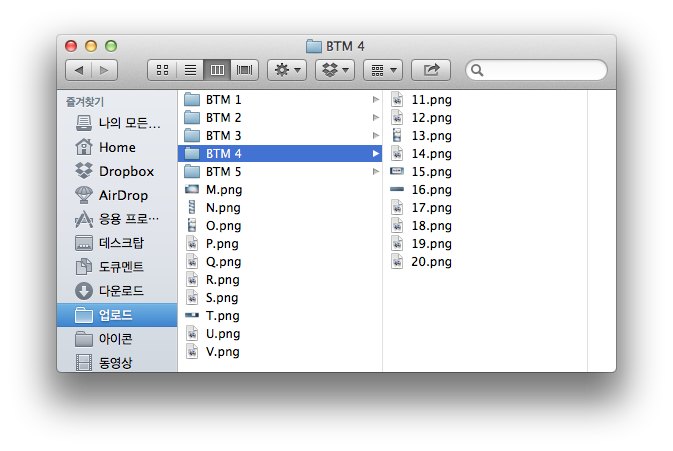The image size is (673, 451).
Task: Select the BTM 3 folder
Action: (280, 136)
